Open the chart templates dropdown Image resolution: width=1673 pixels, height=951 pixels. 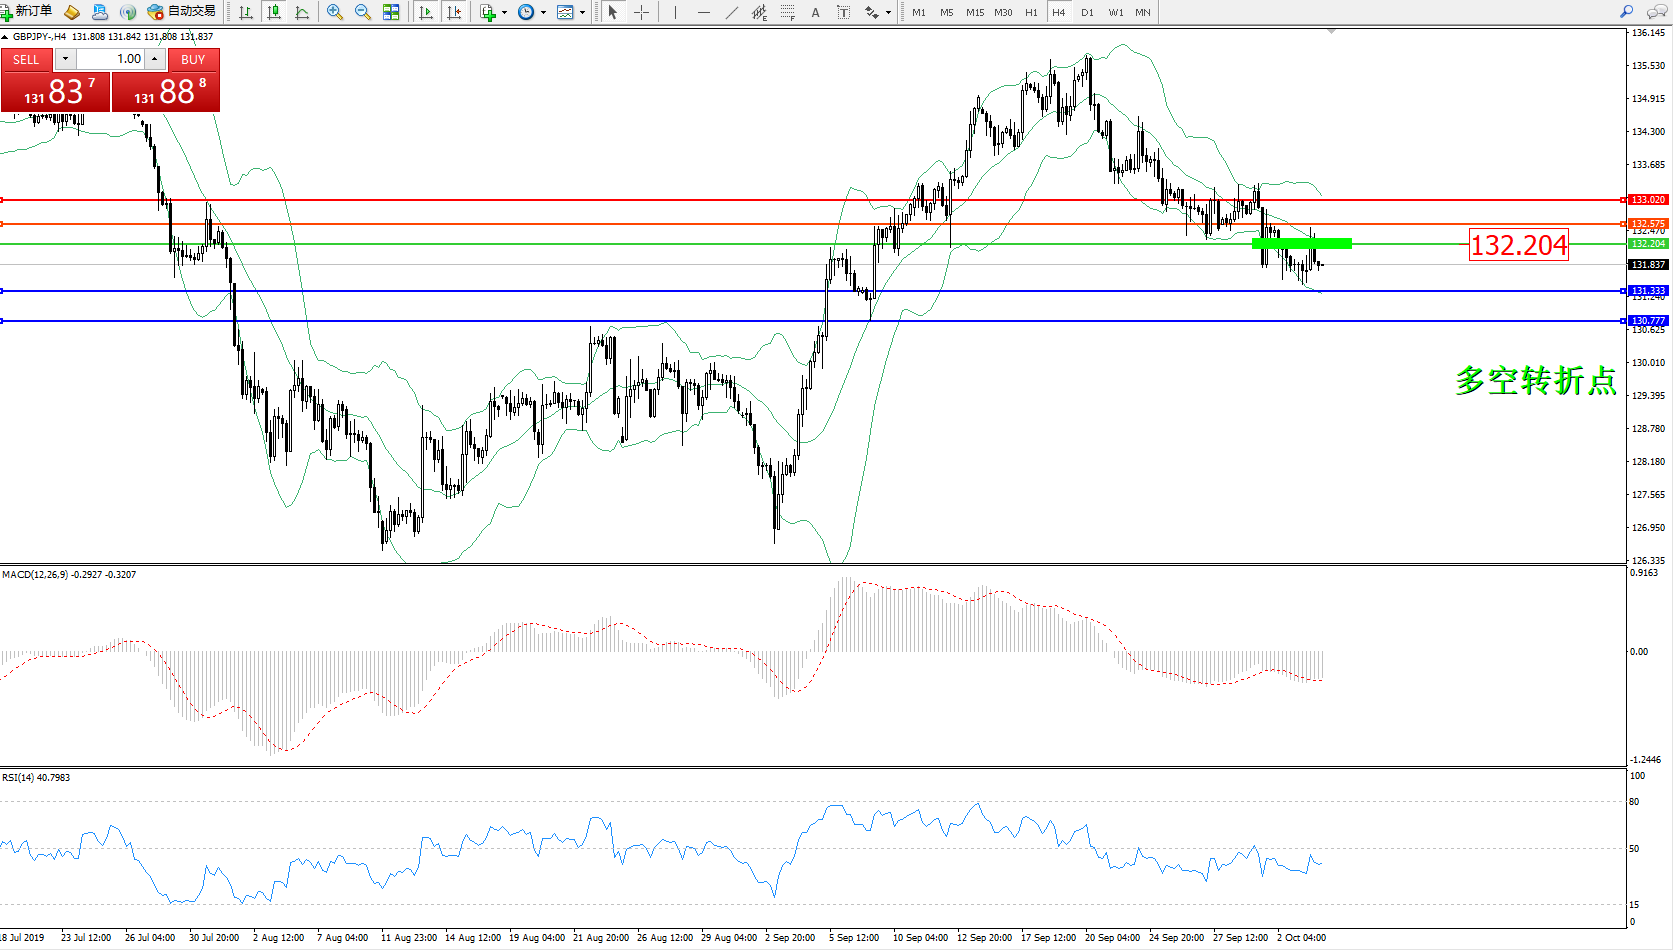click(582, 13)
